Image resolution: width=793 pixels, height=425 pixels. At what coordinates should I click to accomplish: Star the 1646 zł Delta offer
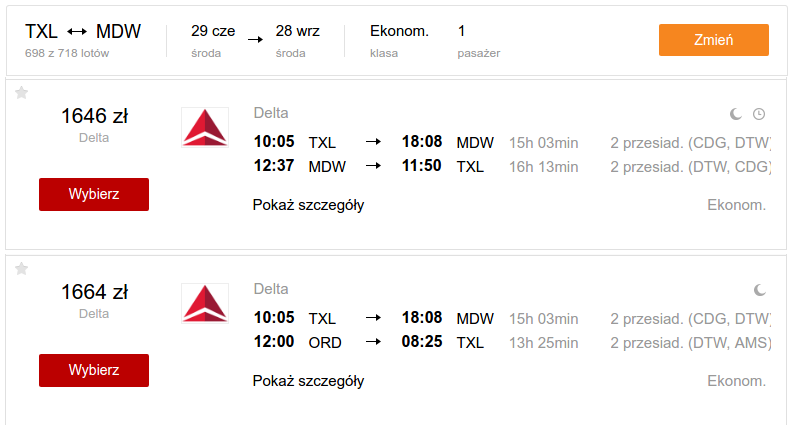pos(21,93)
